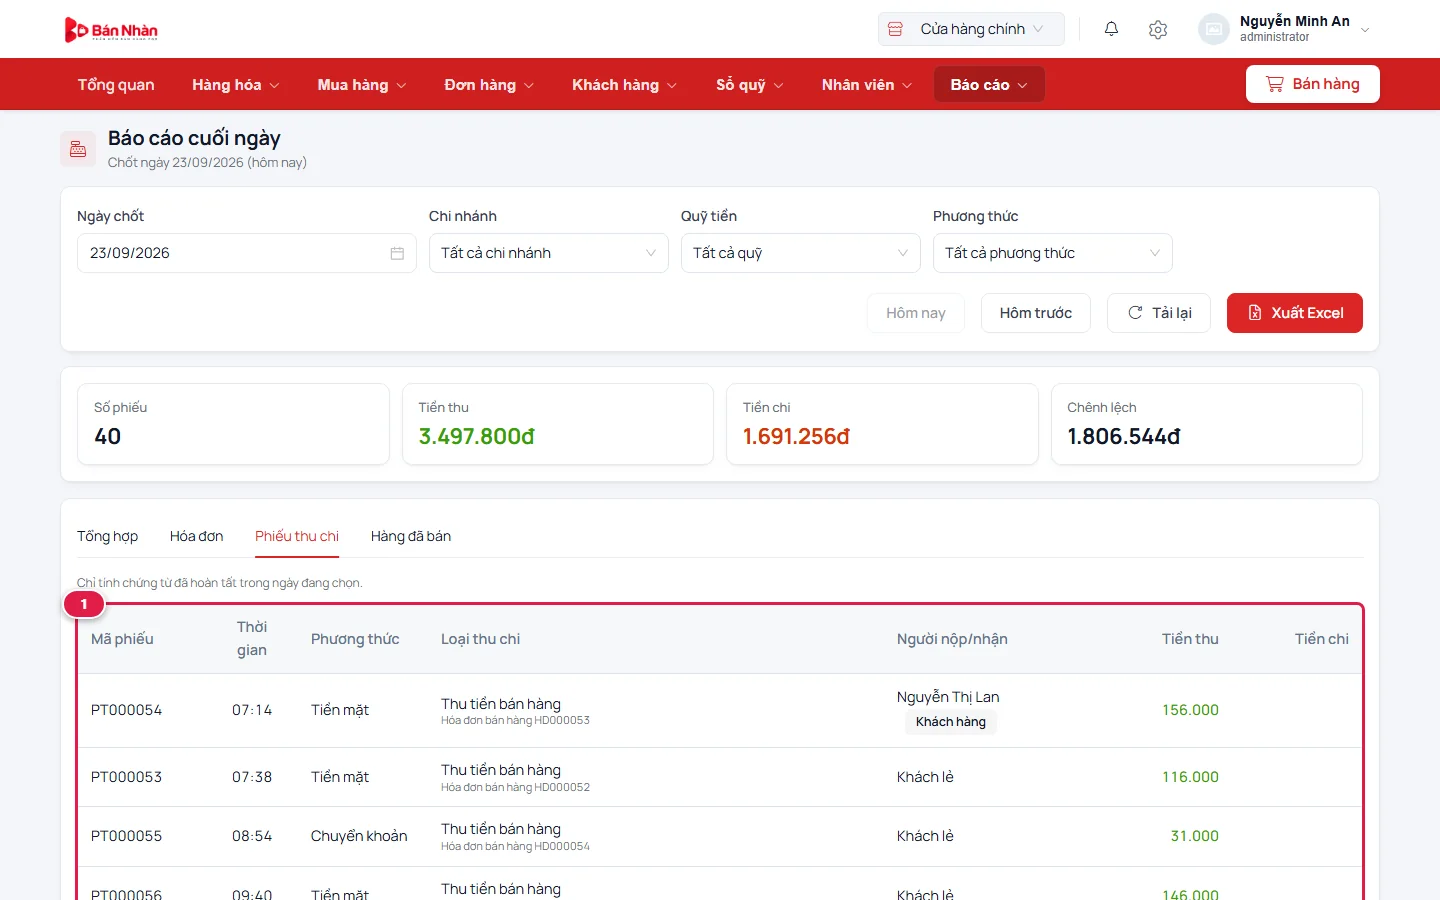Screen dimensions: 1440x900
Task: Switch to the Tổng hợp tab
Action: coord(108,536)
